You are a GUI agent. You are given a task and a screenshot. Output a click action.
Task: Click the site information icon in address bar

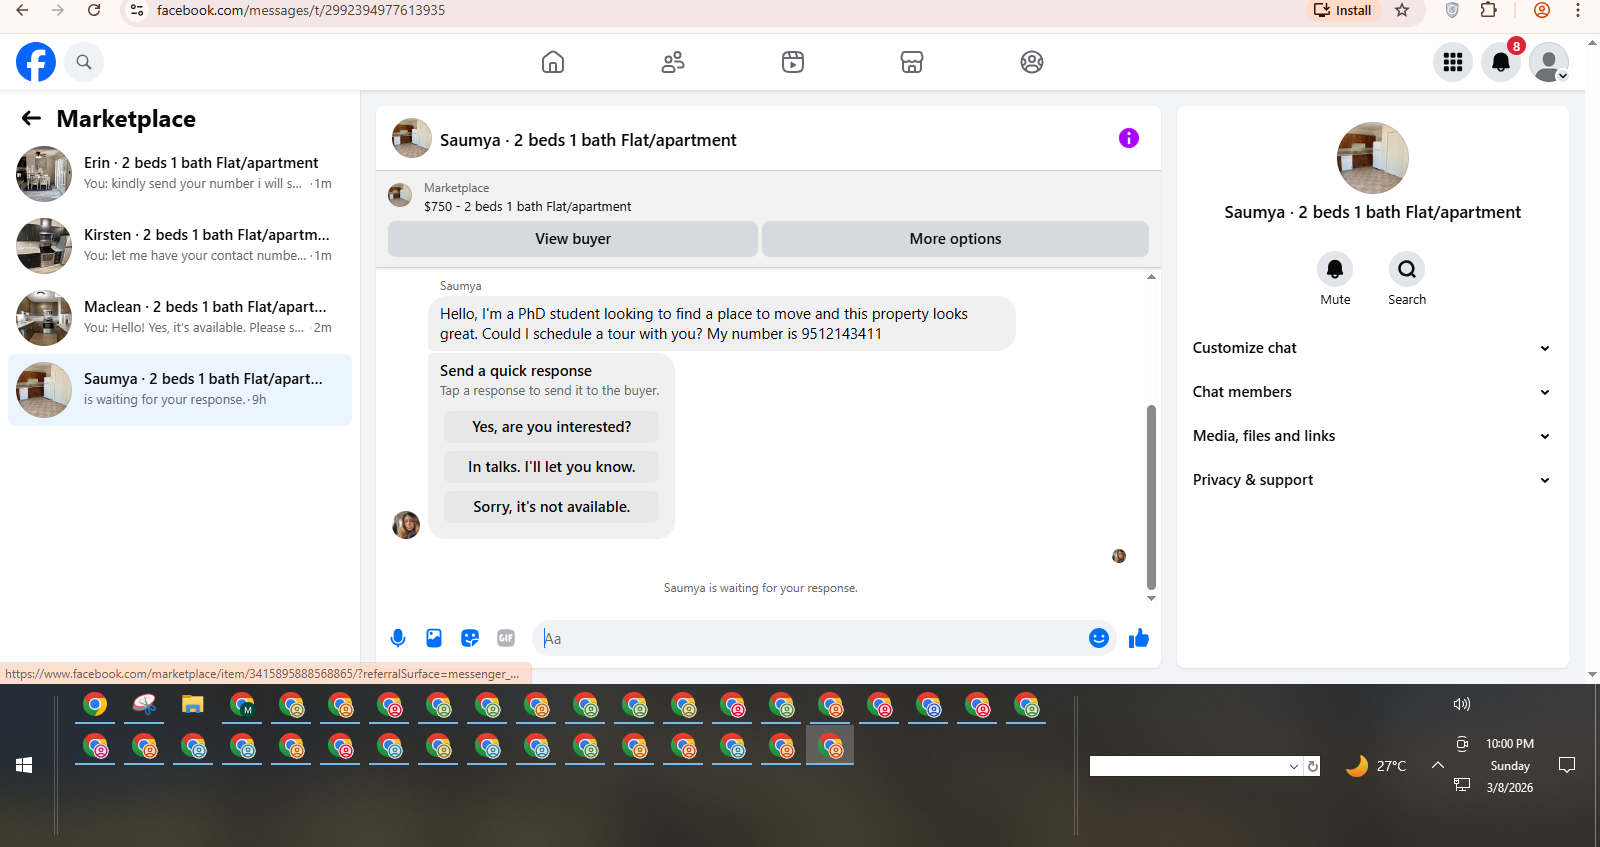pyautogui.click(x=137, y=10)
